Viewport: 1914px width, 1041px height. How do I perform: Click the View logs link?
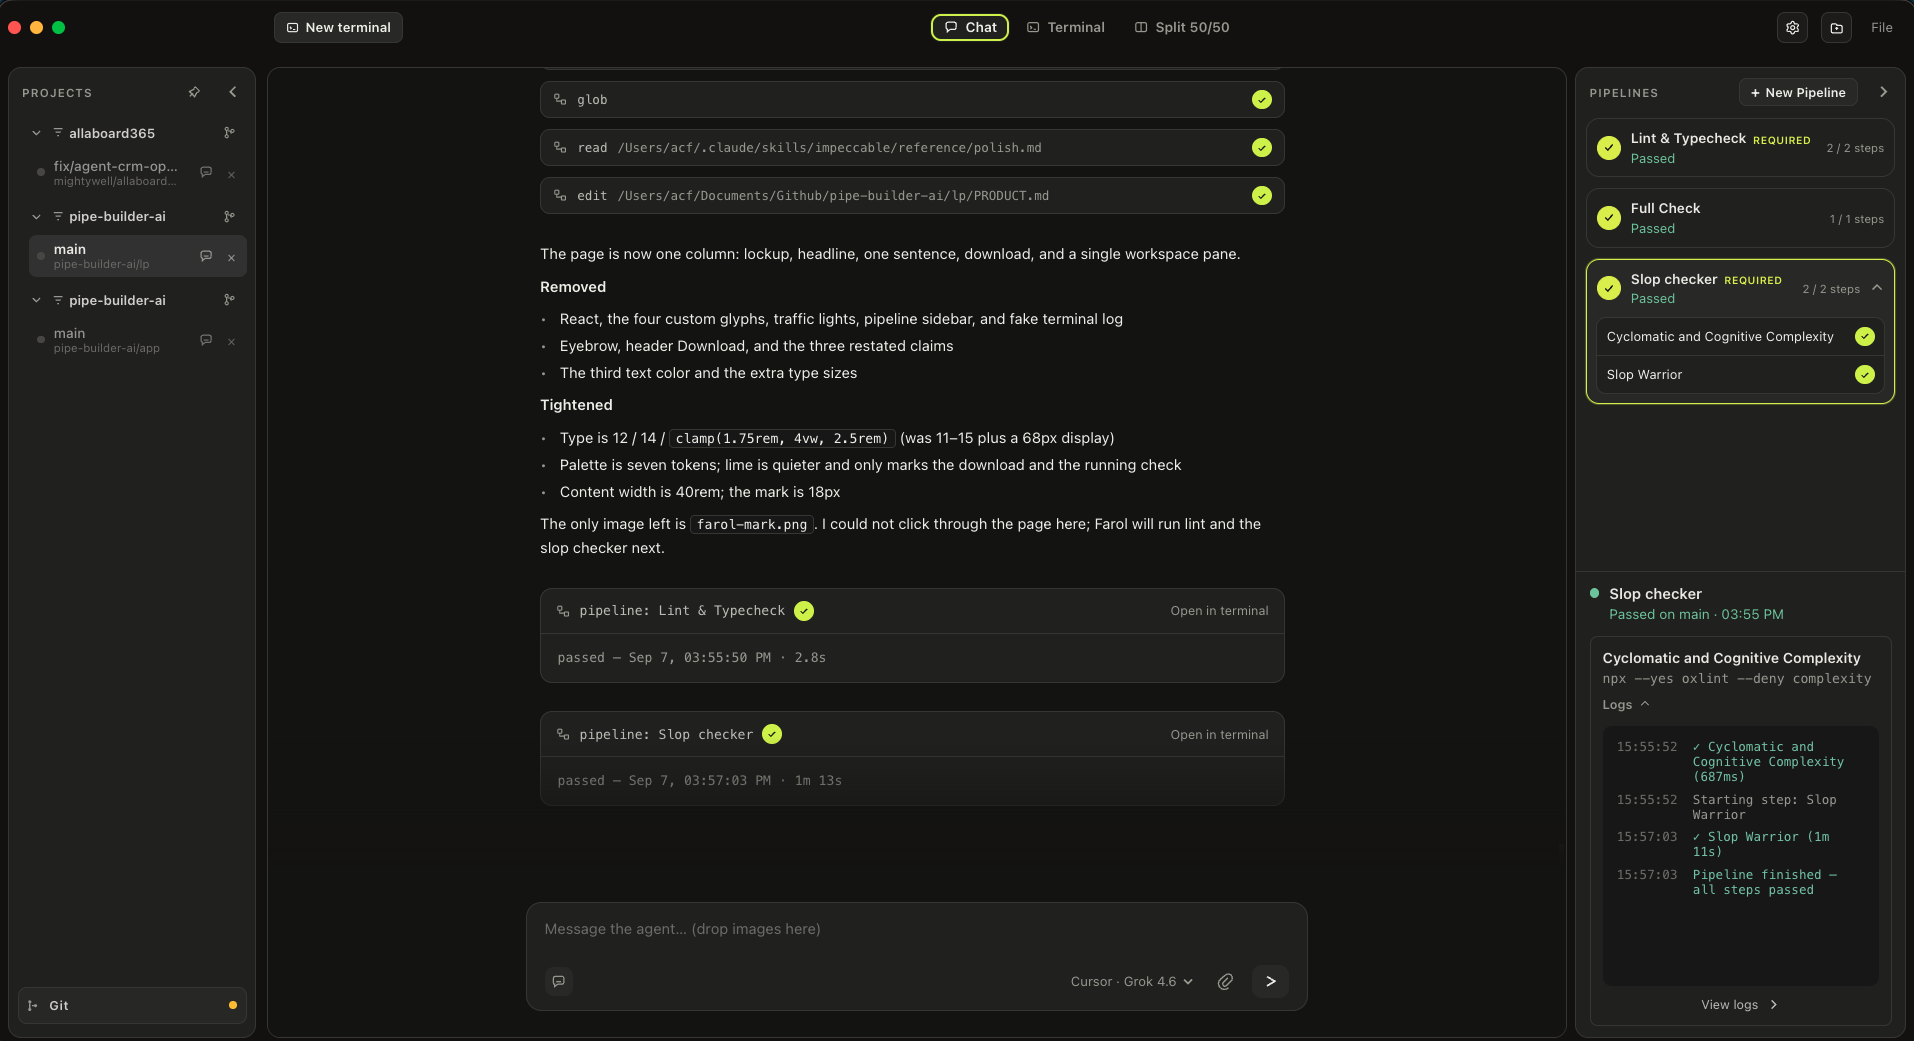pos(1739,1005)
